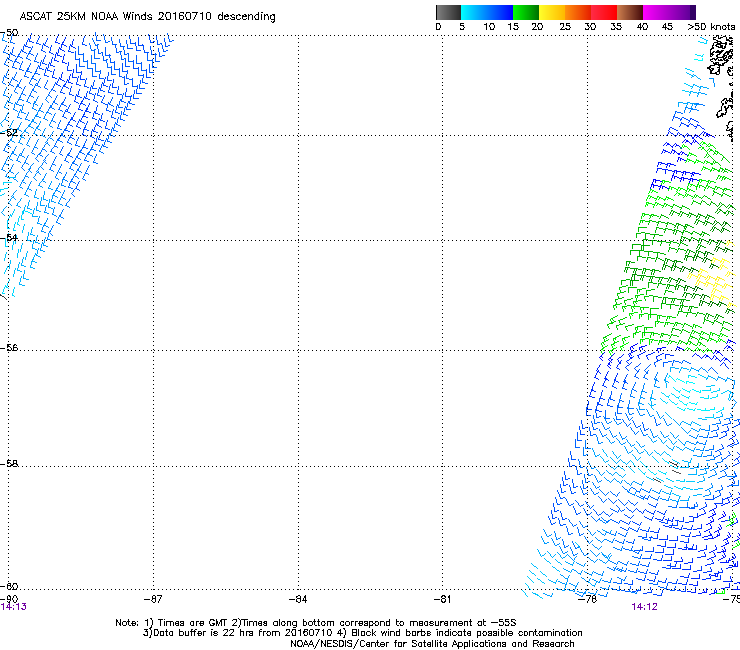Click the '-87' longitude label
The height and width of the screenshot is (650, 740).
tap(153, 599)
